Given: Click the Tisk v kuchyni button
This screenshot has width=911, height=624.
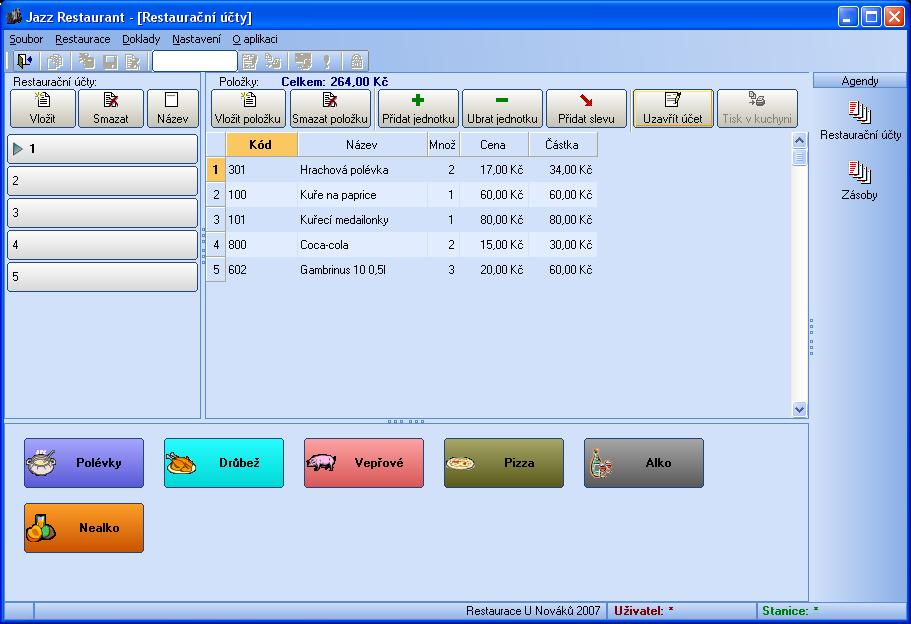Looking at the screenshot, I should [x=757, y=109].
